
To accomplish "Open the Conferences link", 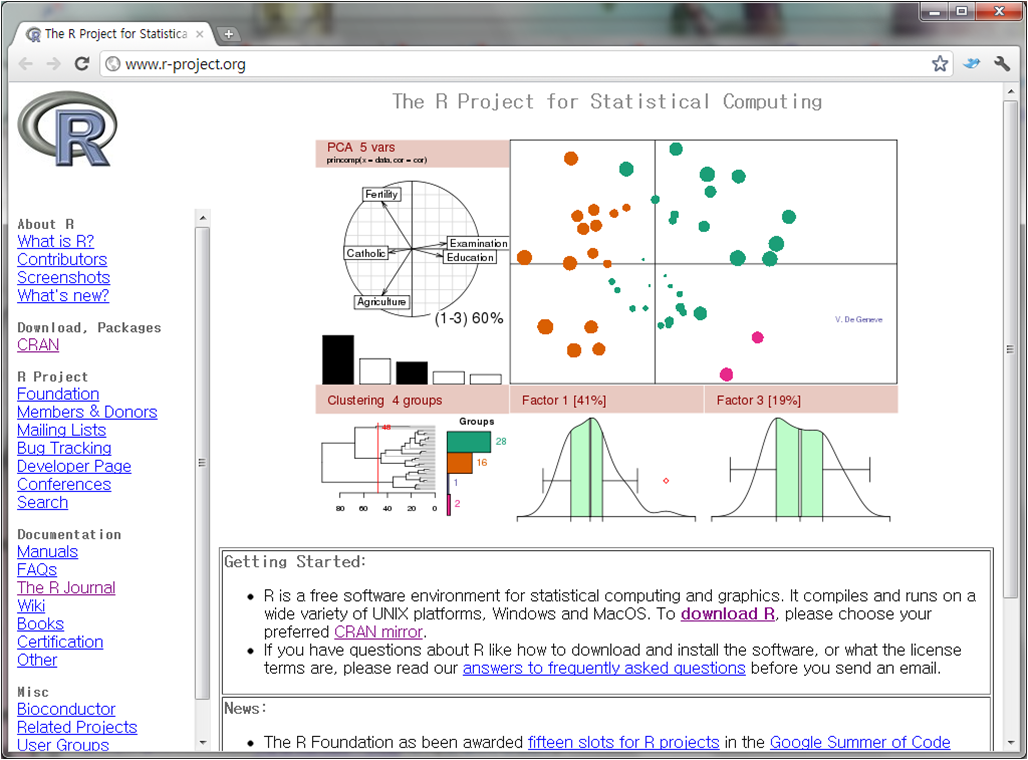I will click(x=64, y=485).
